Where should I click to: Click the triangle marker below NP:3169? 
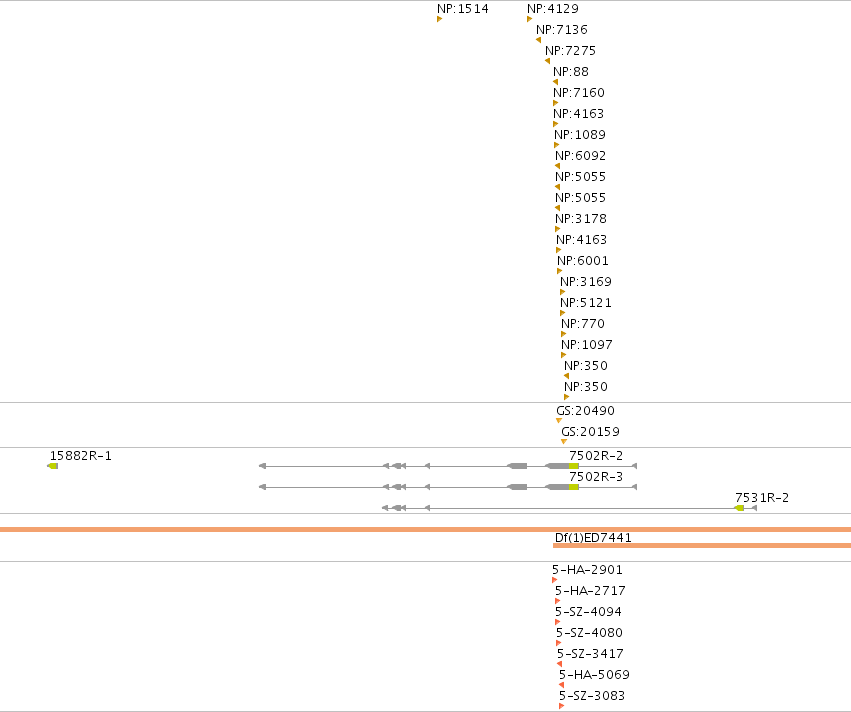pos(562,292)
